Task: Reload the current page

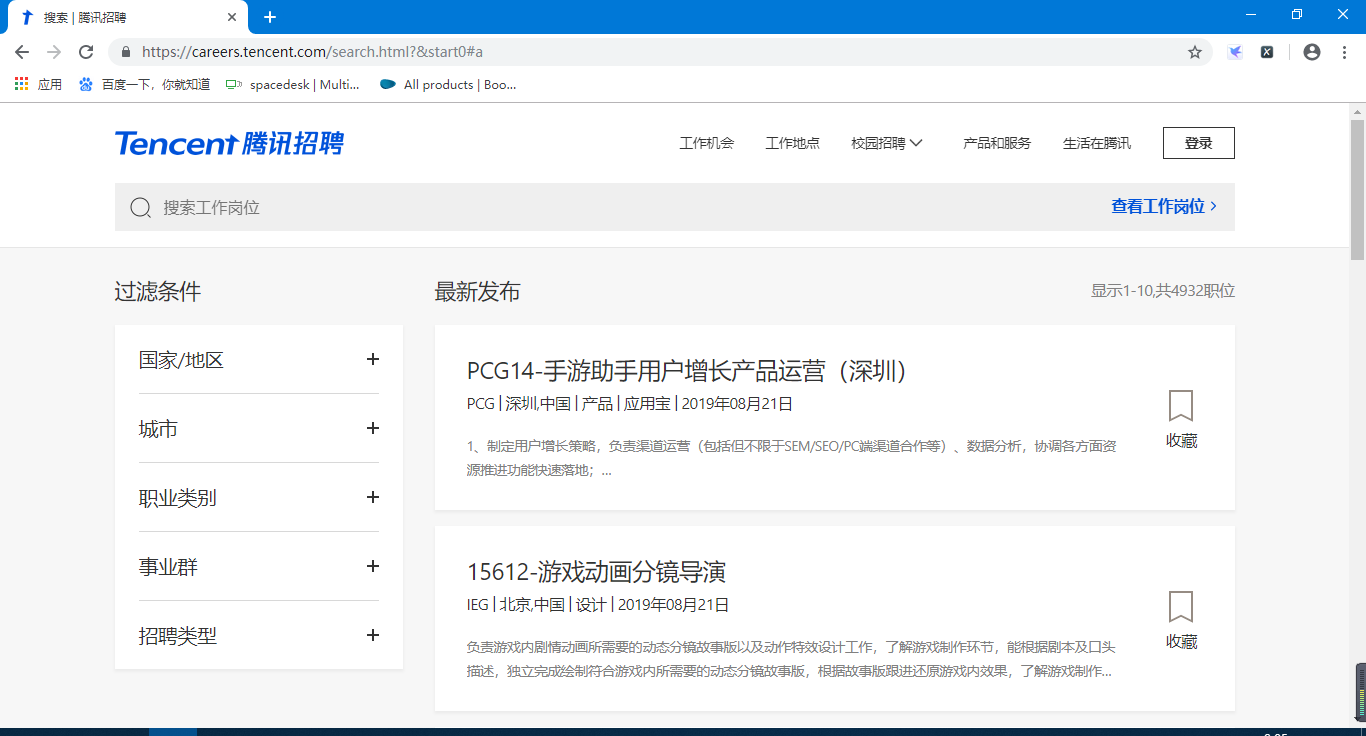Action: (86, 52)
